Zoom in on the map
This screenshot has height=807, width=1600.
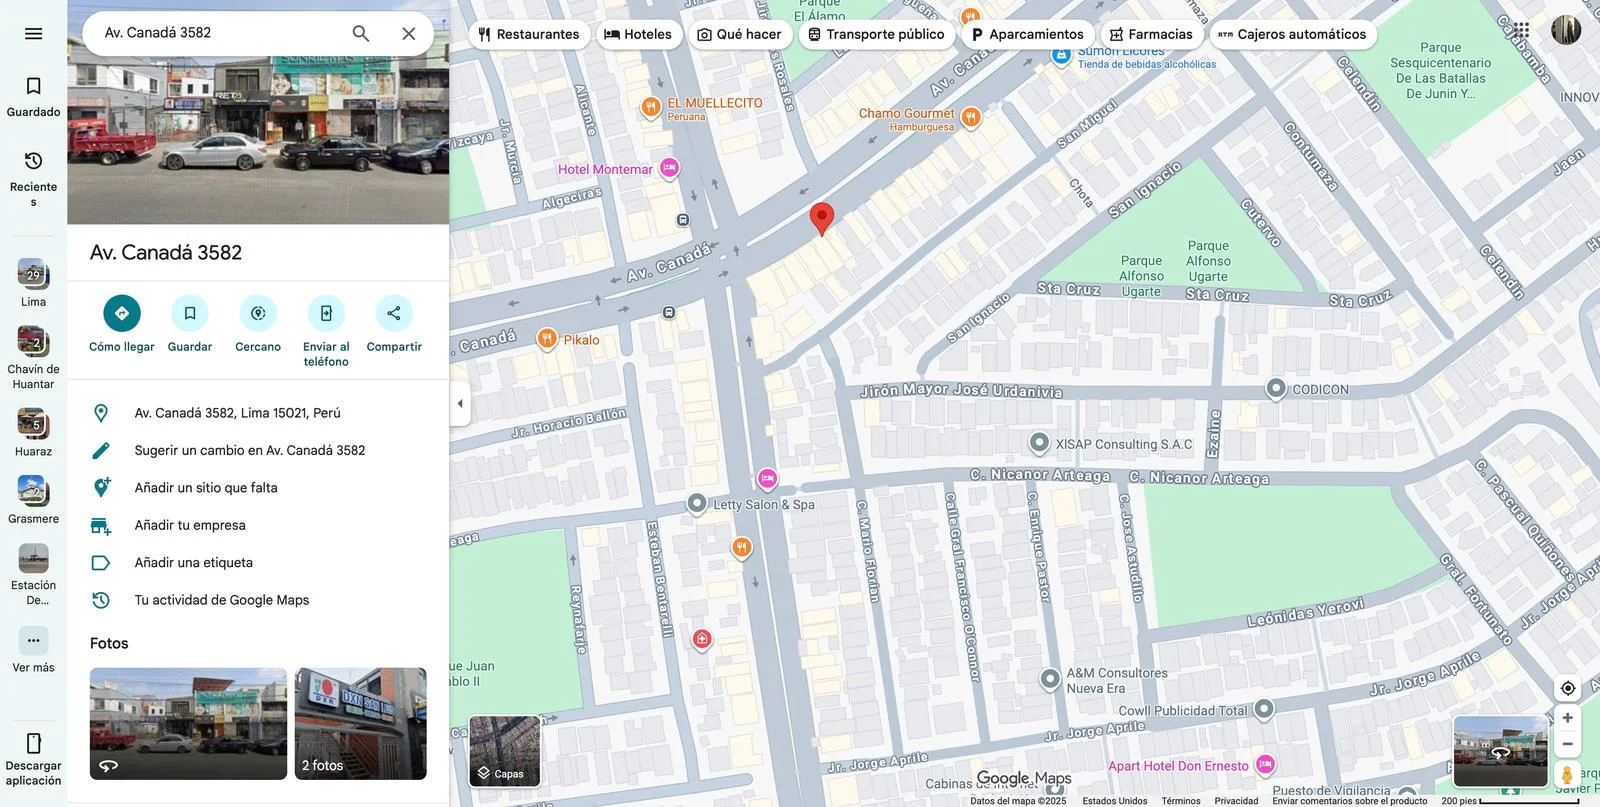pyautogui.click(x=1567, y=718)
